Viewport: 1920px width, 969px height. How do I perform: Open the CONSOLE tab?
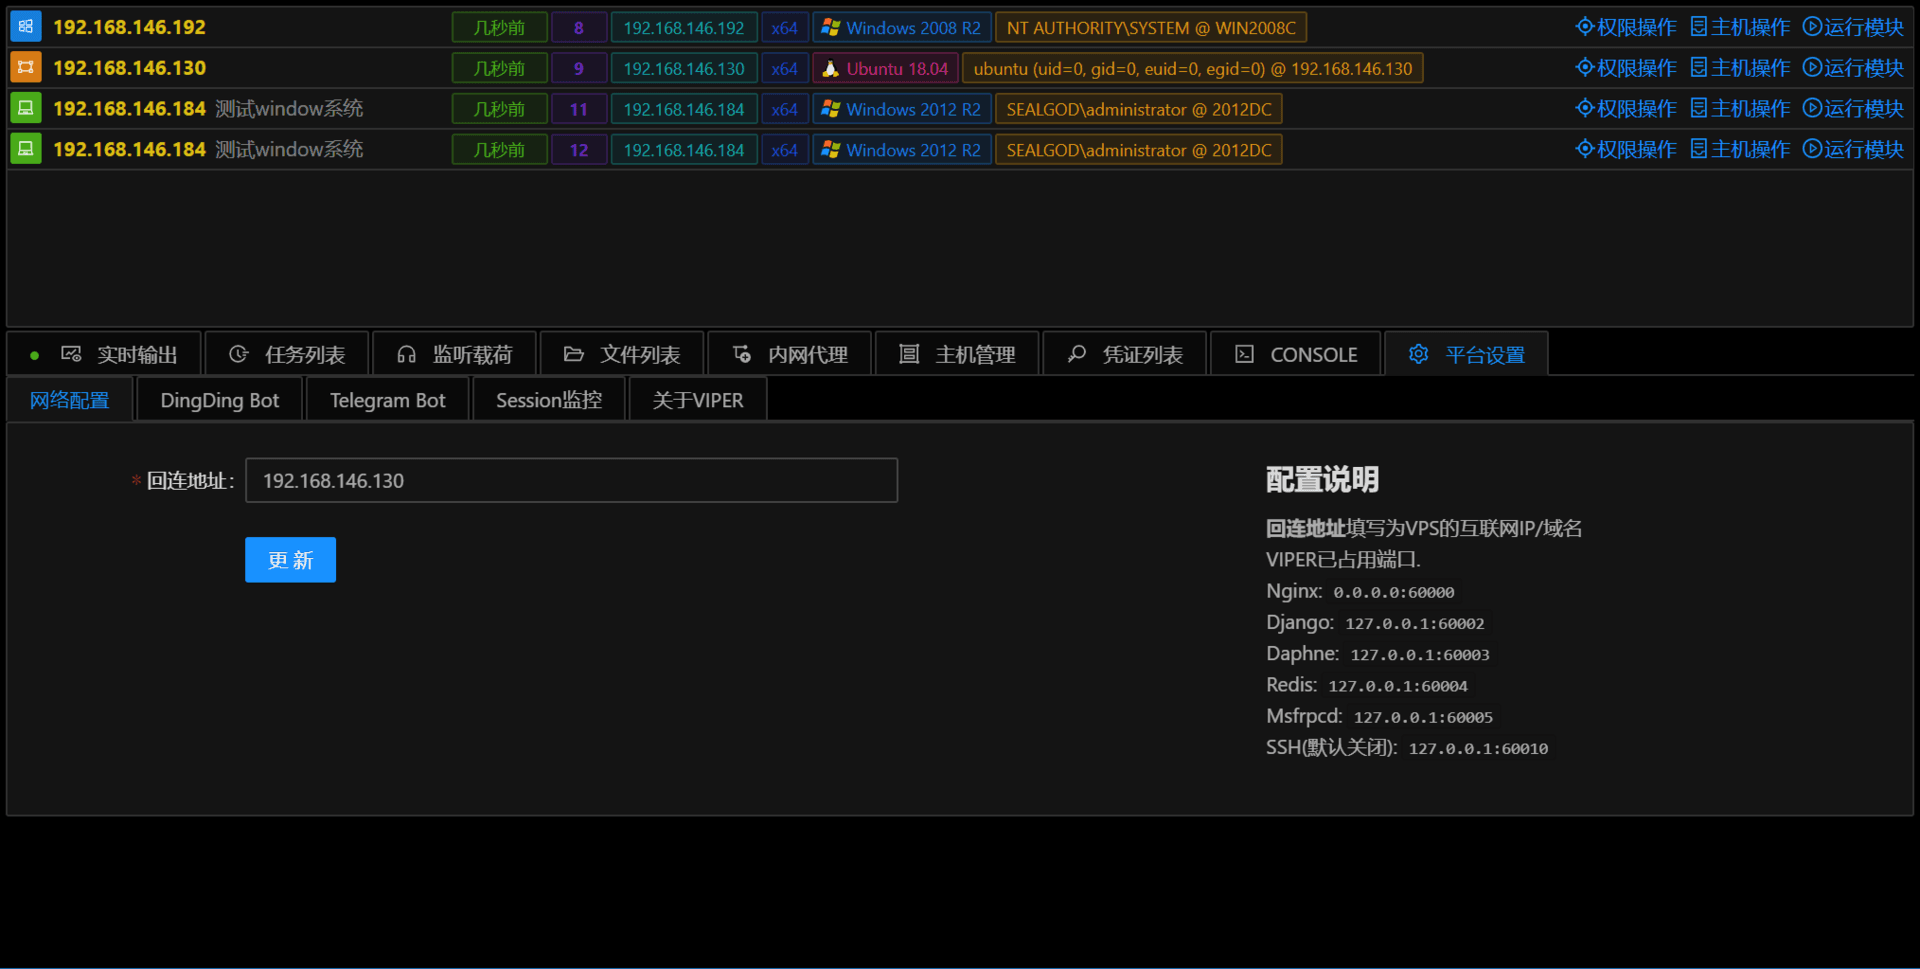pyautogui.click(x=1296, y=354)
